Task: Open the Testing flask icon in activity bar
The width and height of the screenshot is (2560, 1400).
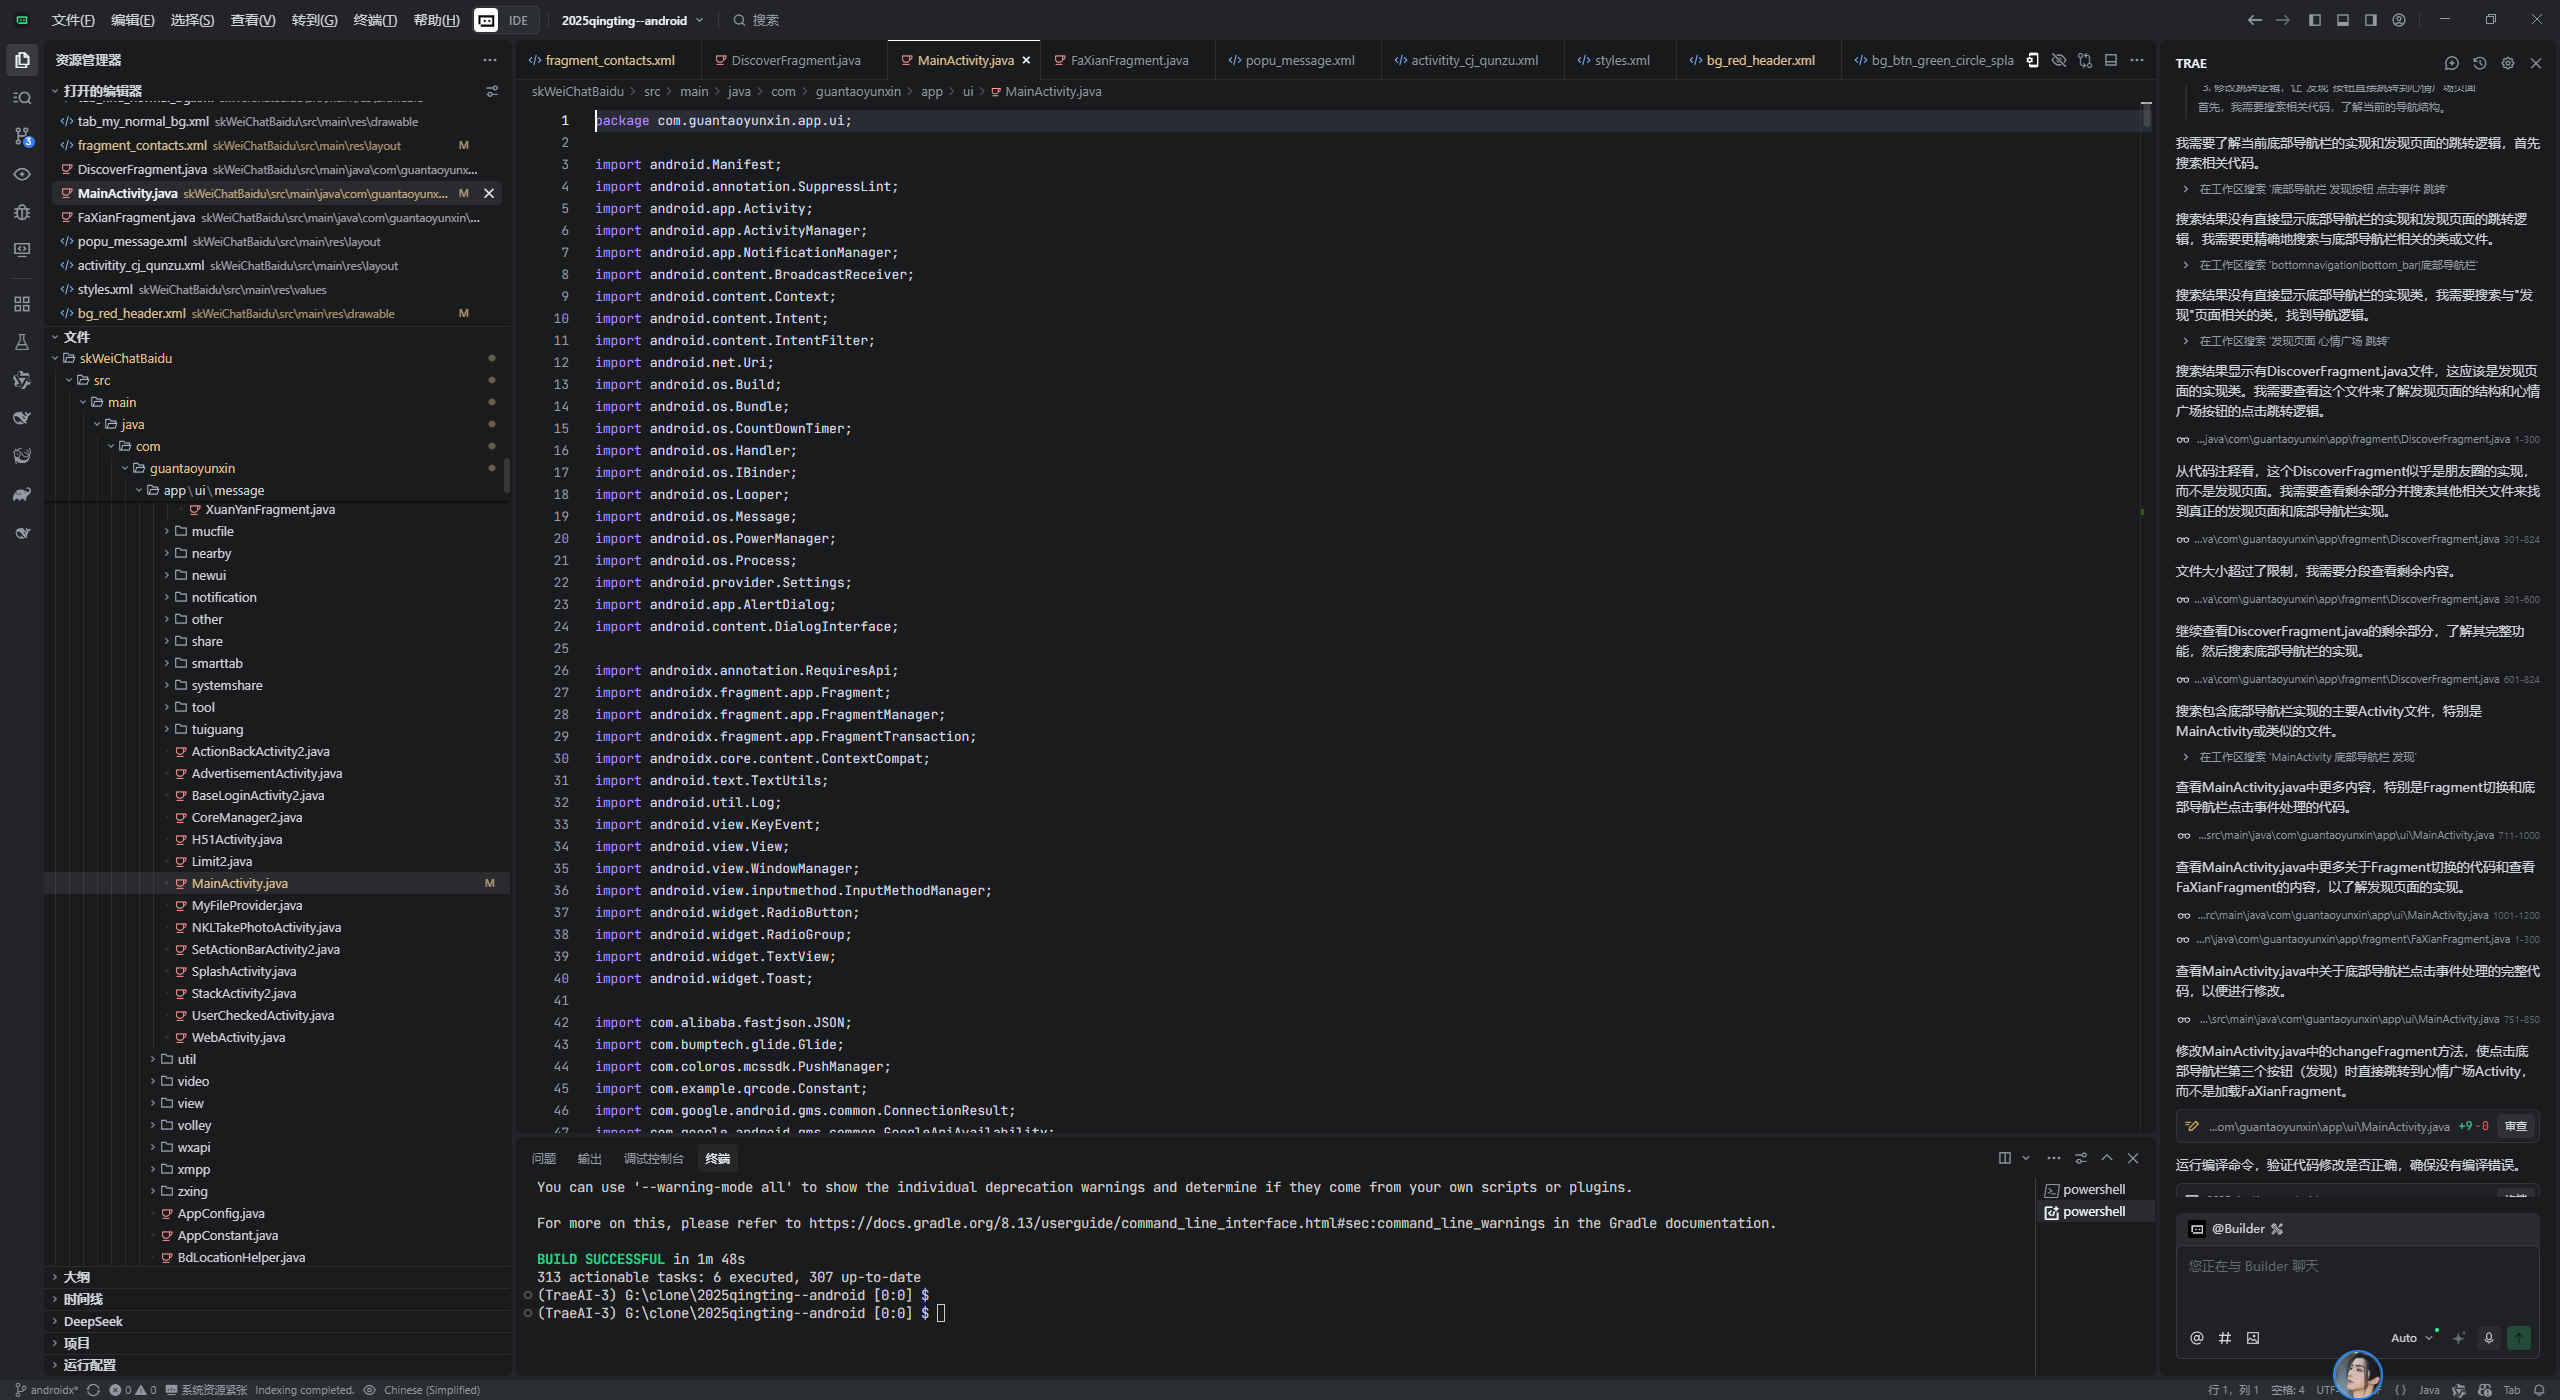Action: (x=22, y=342)
